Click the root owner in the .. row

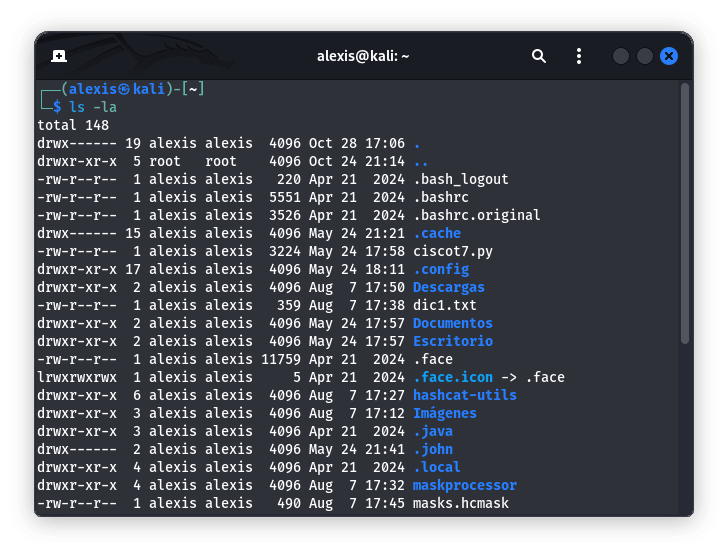(x=165, y=162)
